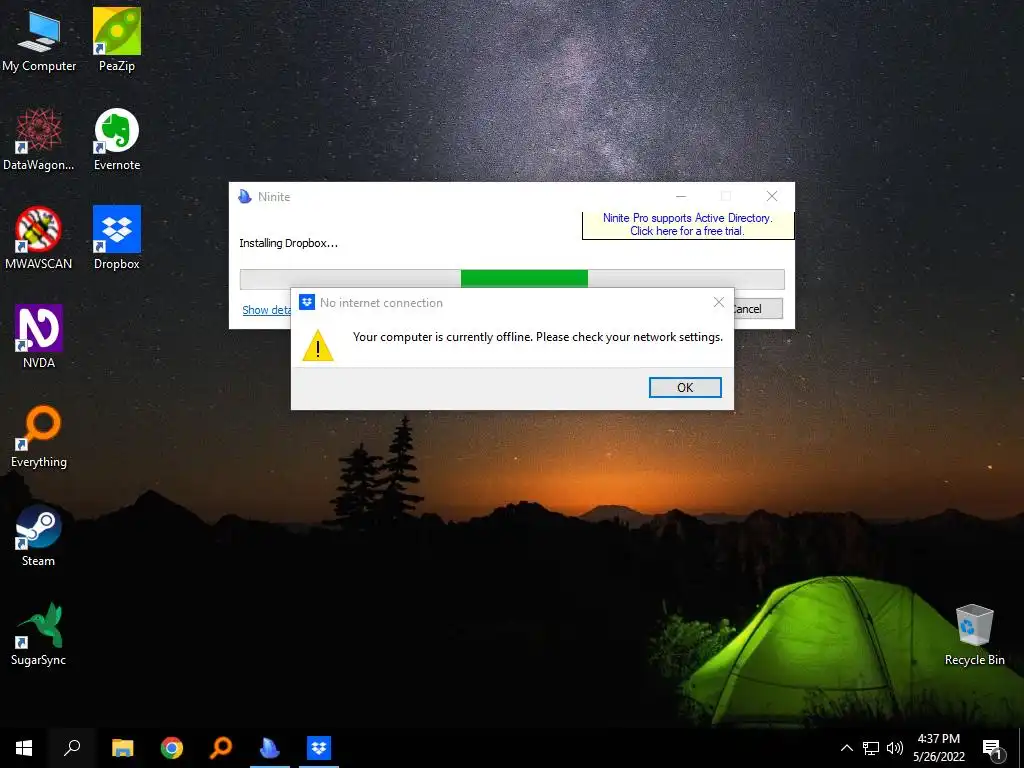Screen dimensions: 1024x768
Task: Click the Show details link in Ninite
Action: coord(266,310)
